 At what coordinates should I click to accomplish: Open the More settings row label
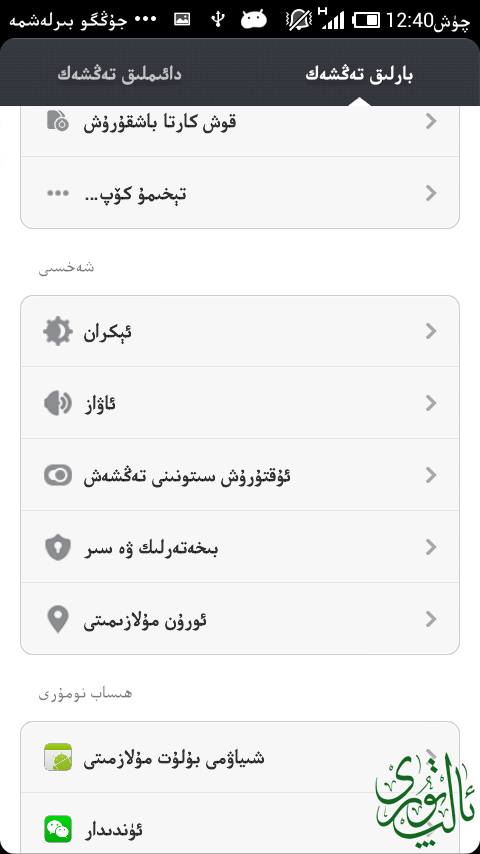point(135,193)
